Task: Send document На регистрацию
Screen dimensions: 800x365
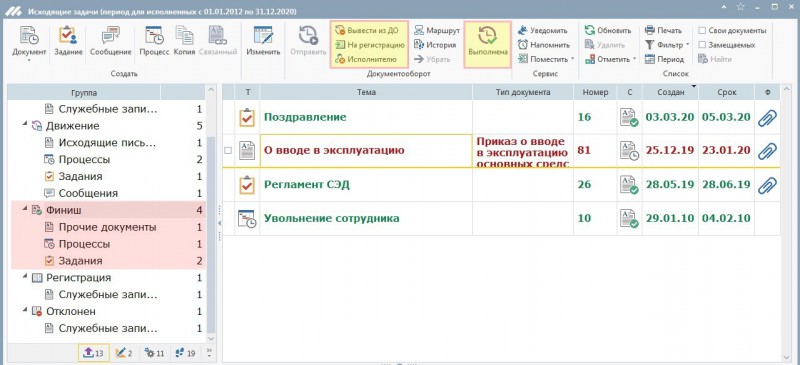Action: [369, 45]
